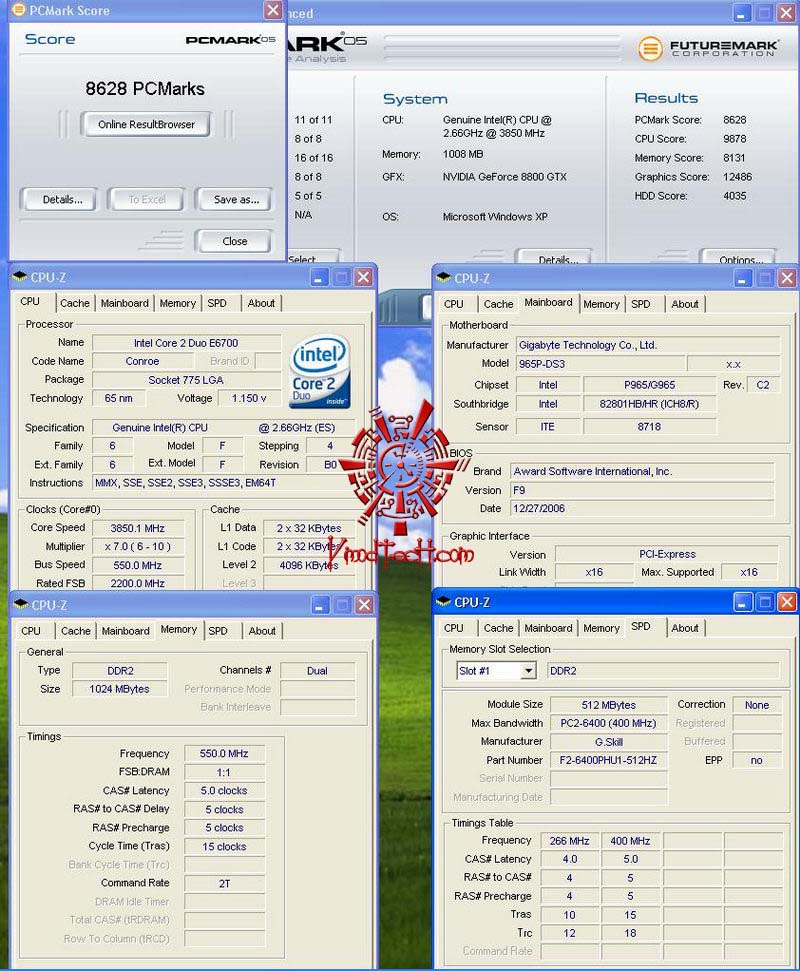The image size is (800, 971).
Task: Select Memory tab in CPU-Z Mainboard window
Action: tap(601, 304)
